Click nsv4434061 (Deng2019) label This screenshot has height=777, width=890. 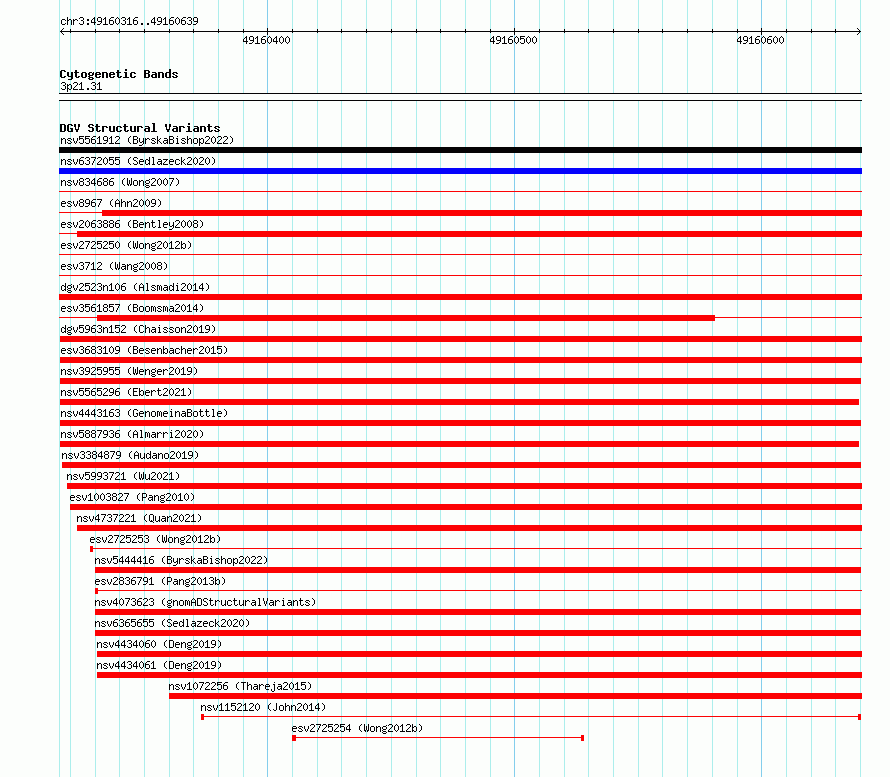tap(159, 665)
